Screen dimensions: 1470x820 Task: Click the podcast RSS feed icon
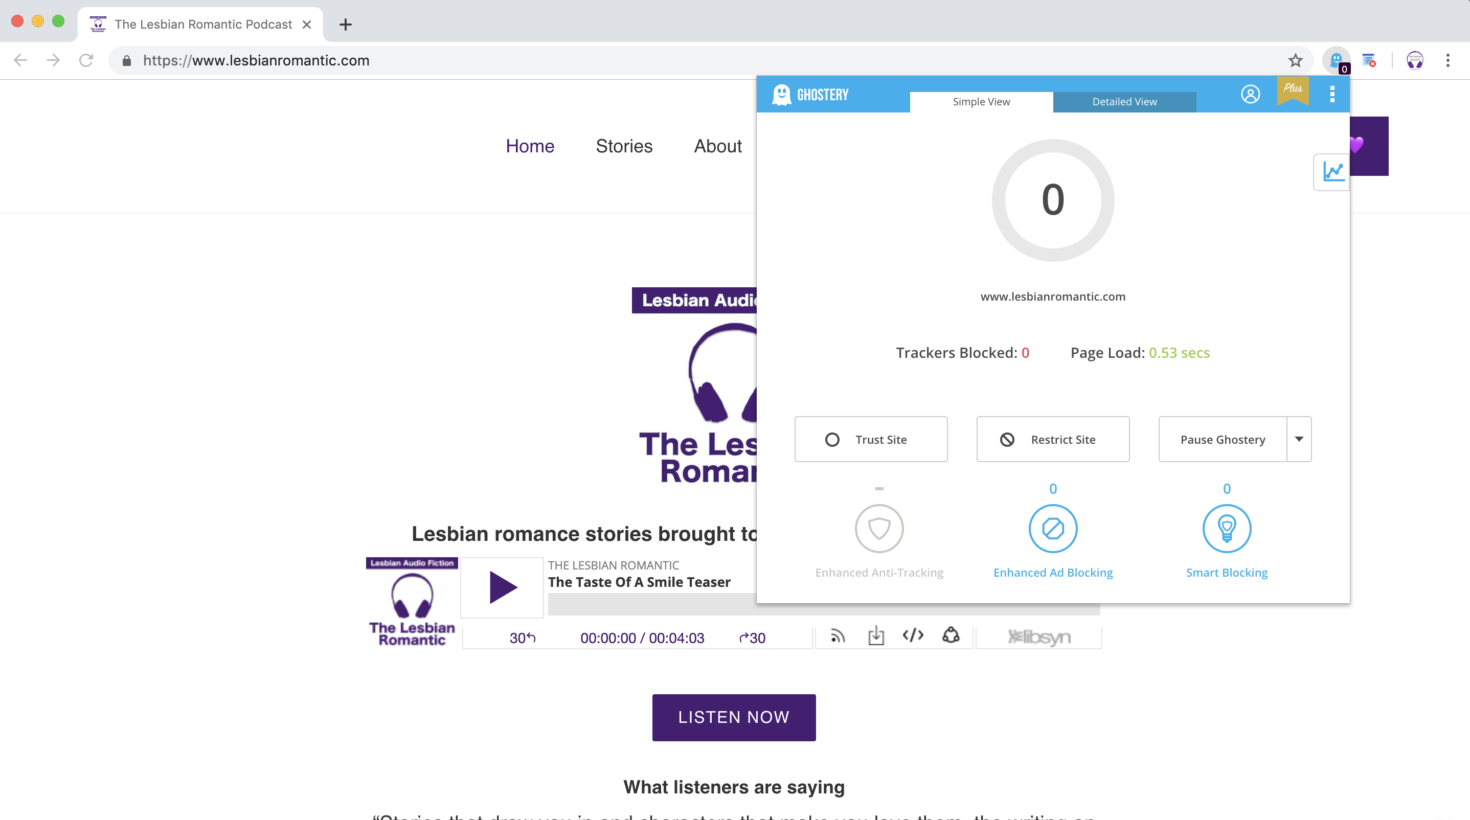838,636
